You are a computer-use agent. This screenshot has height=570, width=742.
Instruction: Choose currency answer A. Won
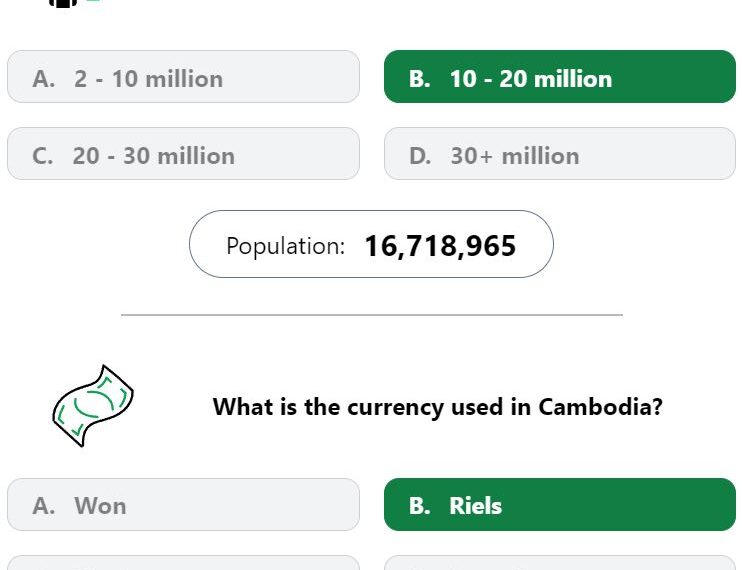(x=183, y=504)
